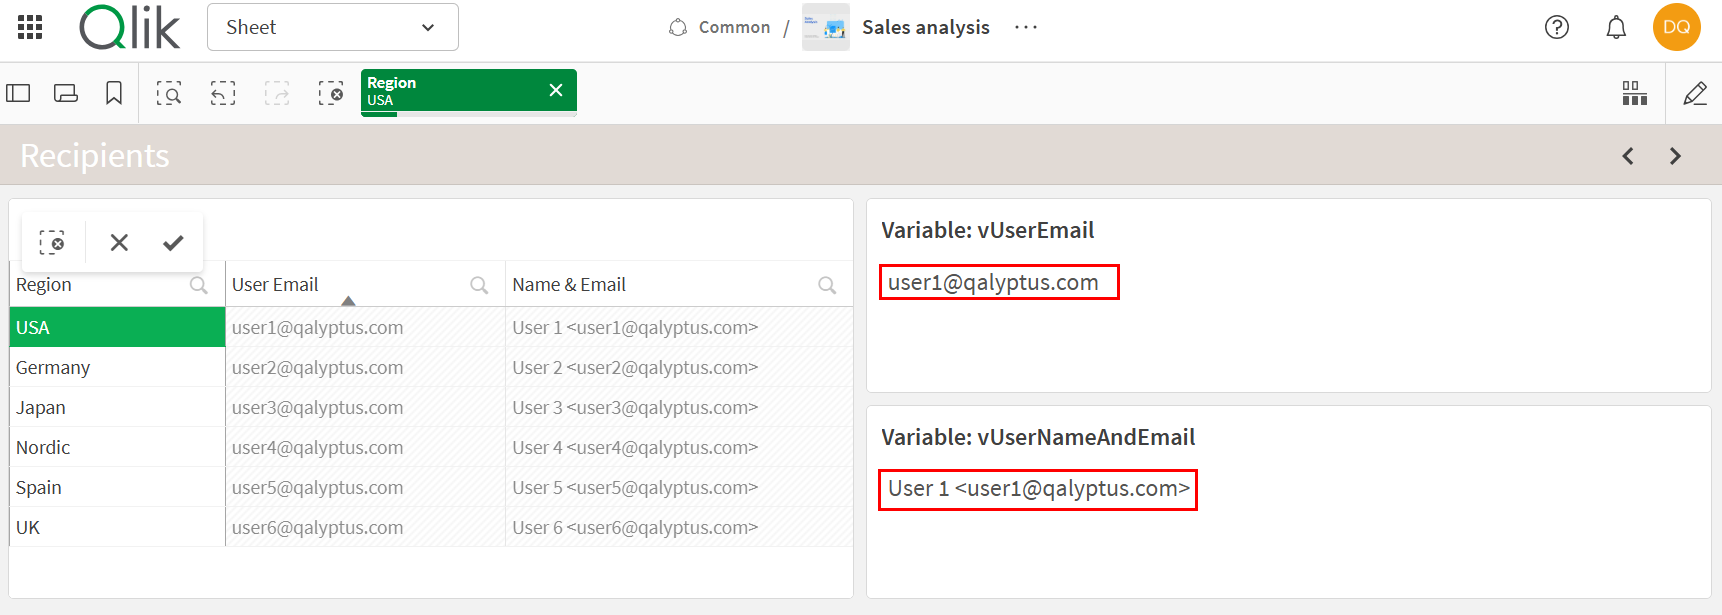The width and height of the screenshot is (1722, 615).
Task: Select Germany in the Region list
Action: 117,367
